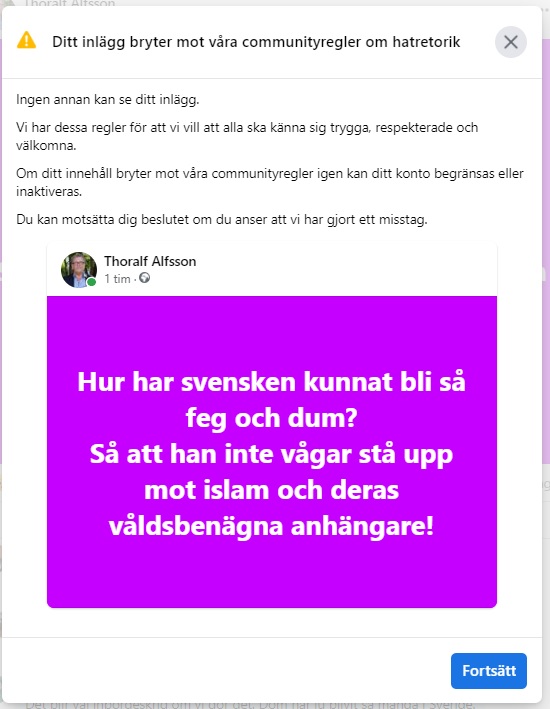Click the yellow warning triangle icon
This screenshot has height=709, width=550.
pos(26,40)
